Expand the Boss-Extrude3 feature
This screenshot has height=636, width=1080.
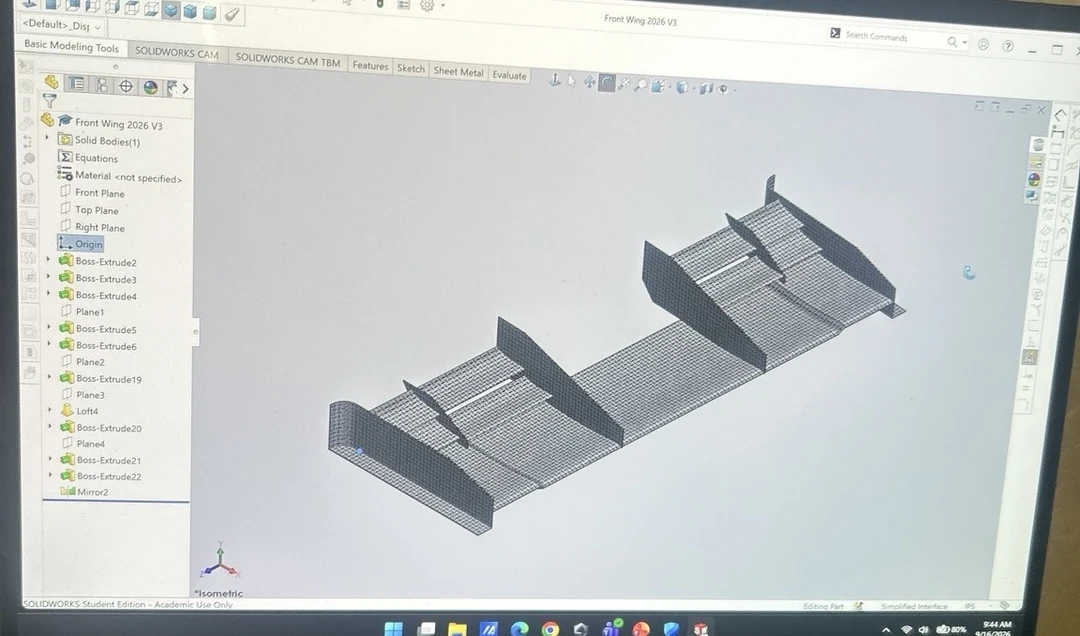tap(48, 276)
